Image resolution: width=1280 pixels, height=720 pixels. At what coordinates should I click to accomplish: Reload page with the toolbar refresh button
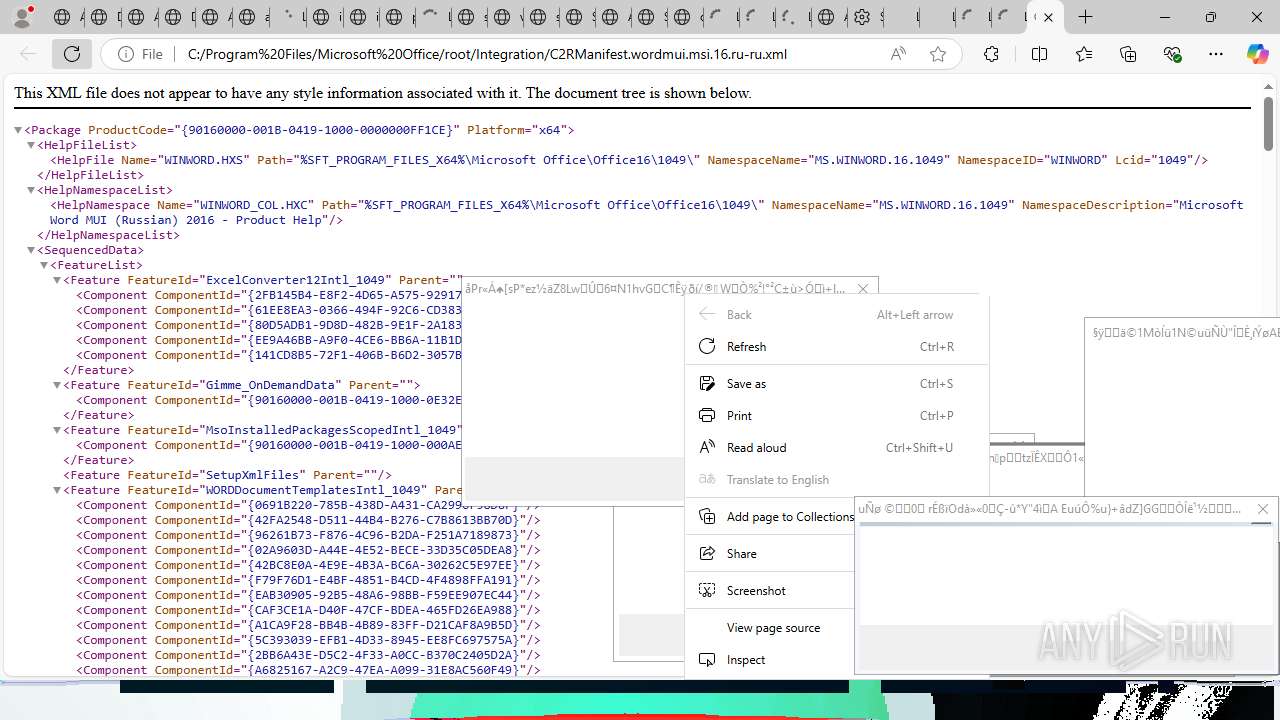(72, 54)
